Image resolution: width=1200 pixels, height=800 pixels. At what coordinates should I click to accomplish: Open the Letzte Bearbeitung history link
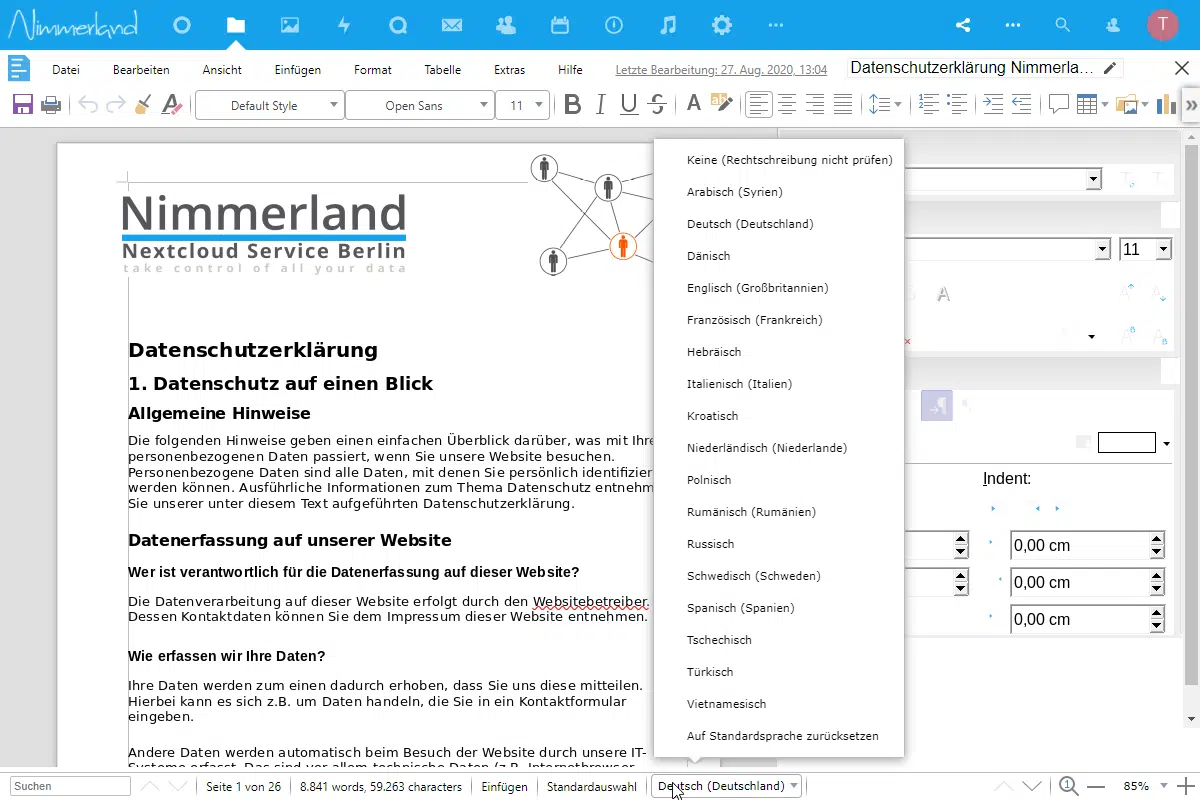[x=721, y=70]
